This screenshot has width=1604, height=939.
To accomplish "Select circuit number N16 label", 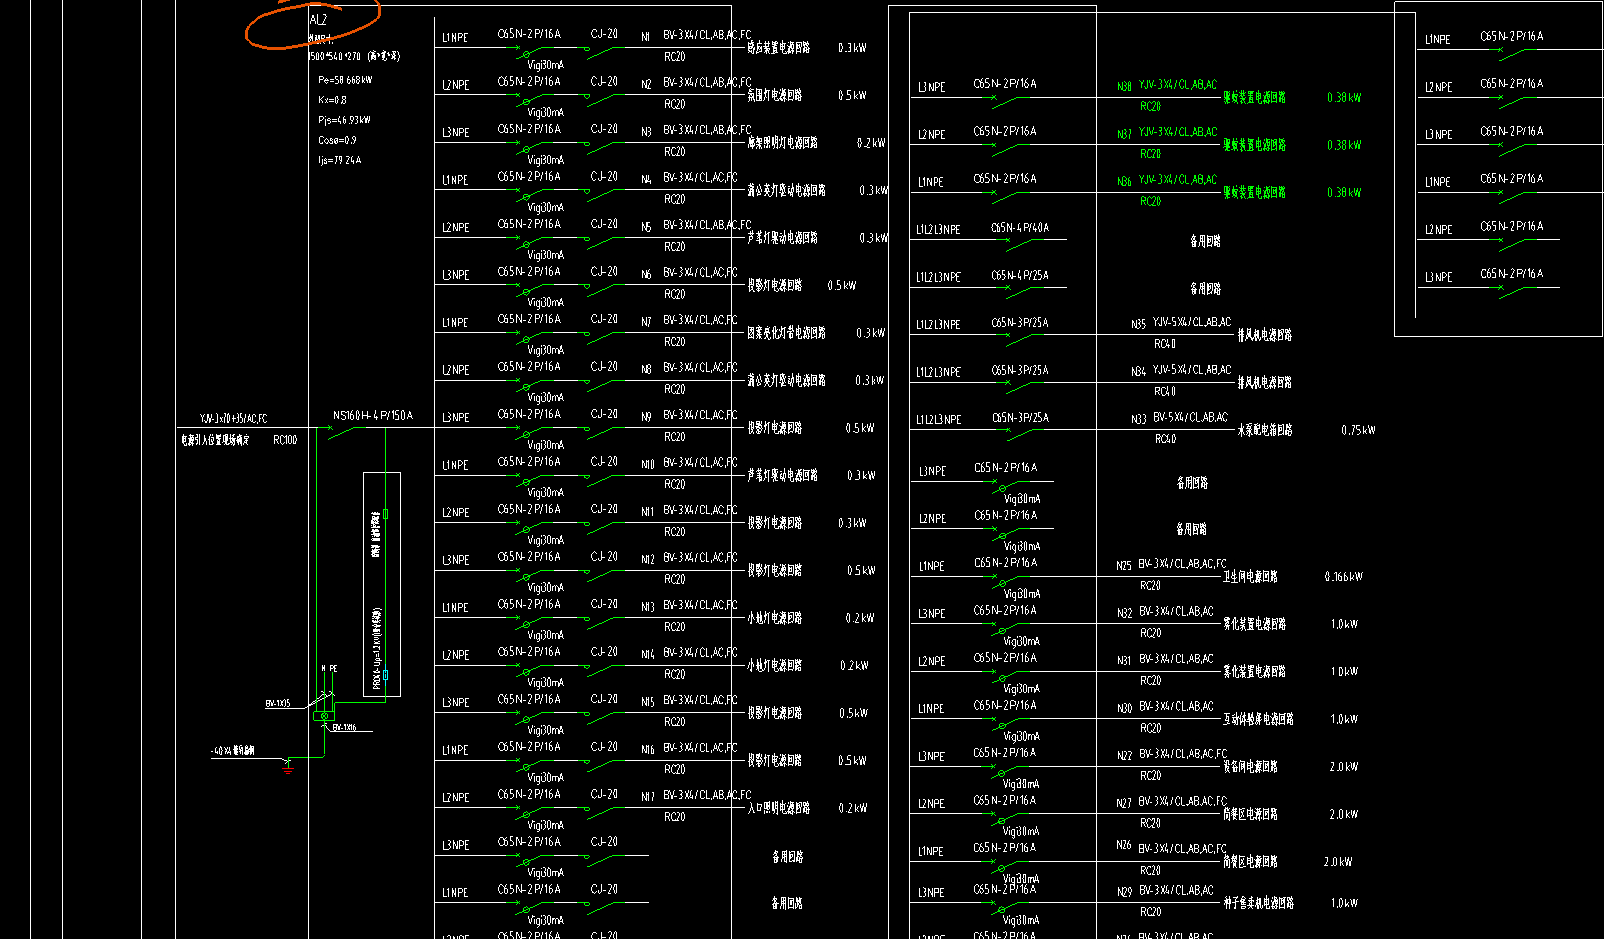I will click(648, 750).
